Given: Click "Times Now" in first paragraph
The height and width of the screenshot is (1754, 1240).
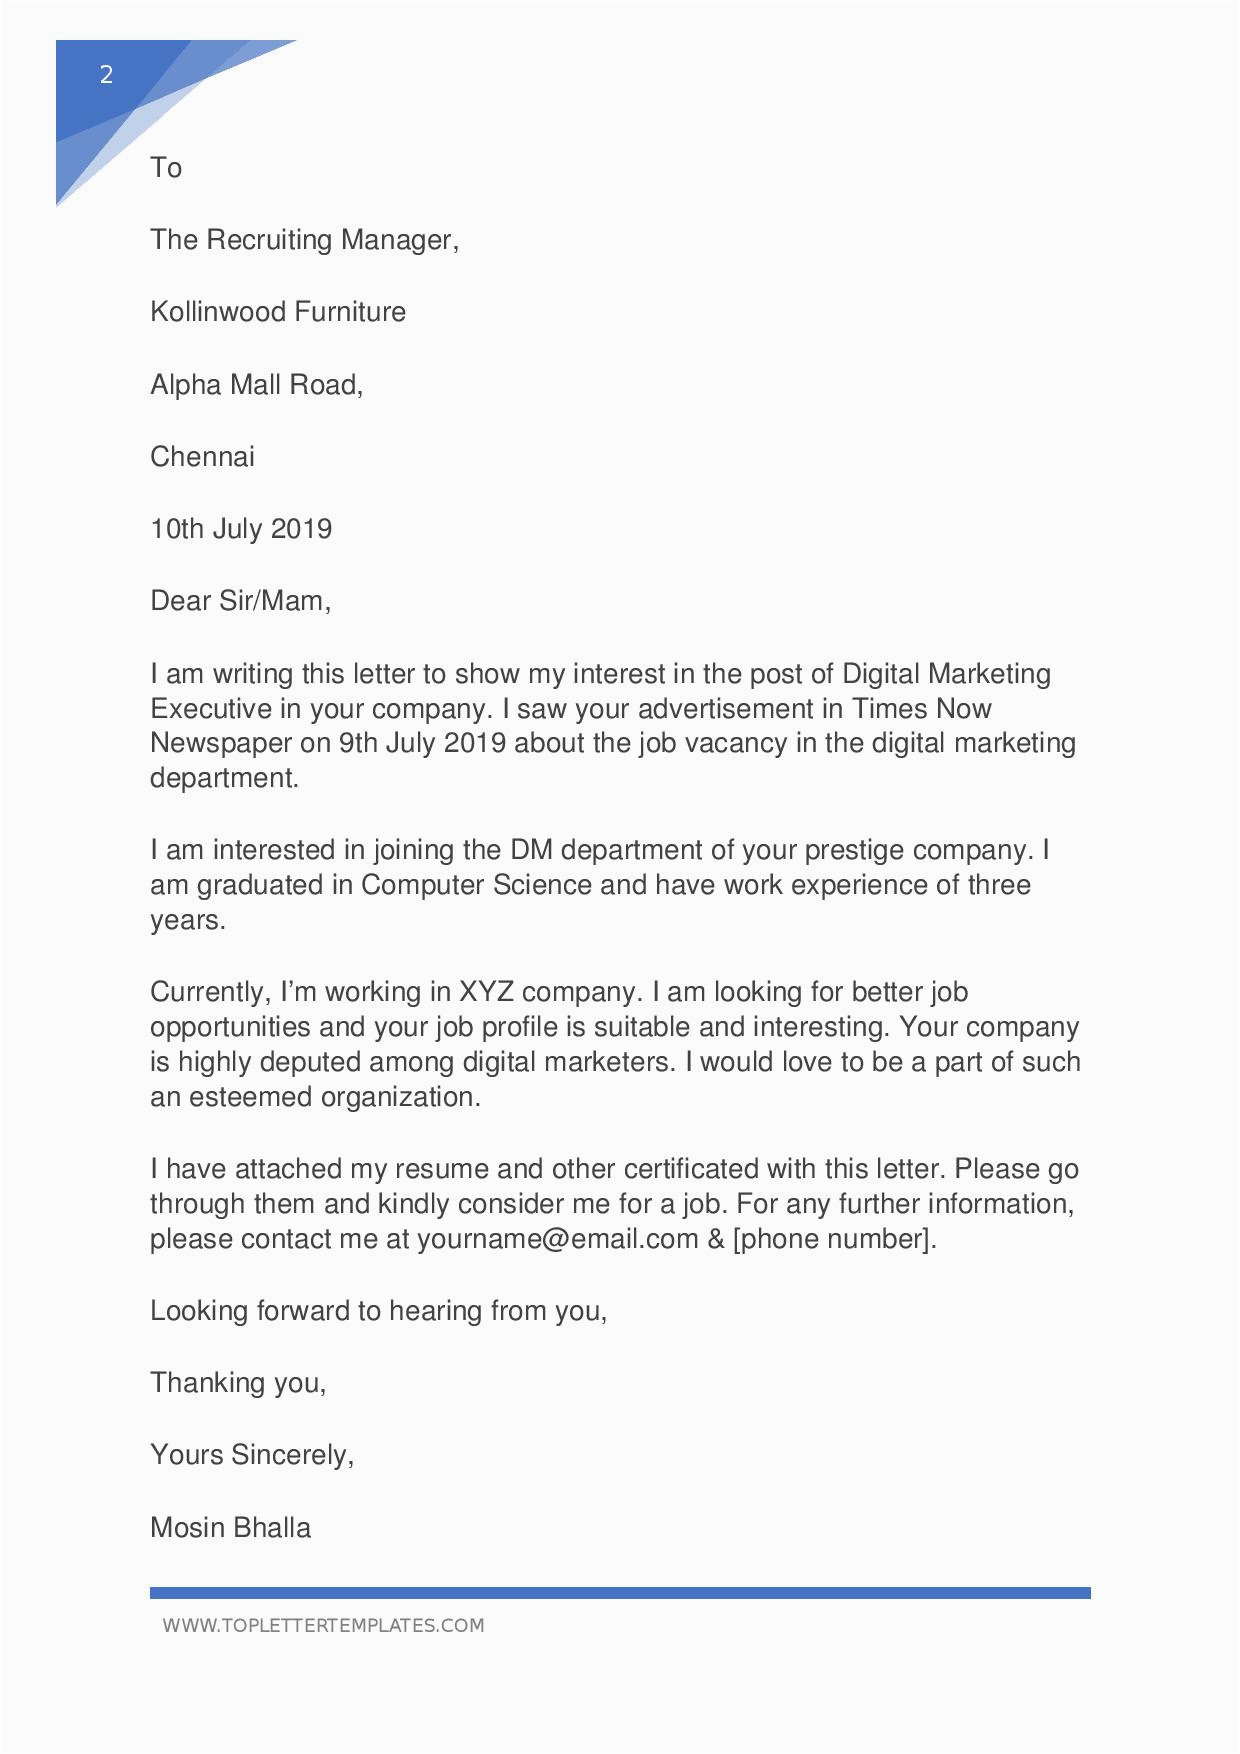Looking at the screenshot, I should coord(921,709).
